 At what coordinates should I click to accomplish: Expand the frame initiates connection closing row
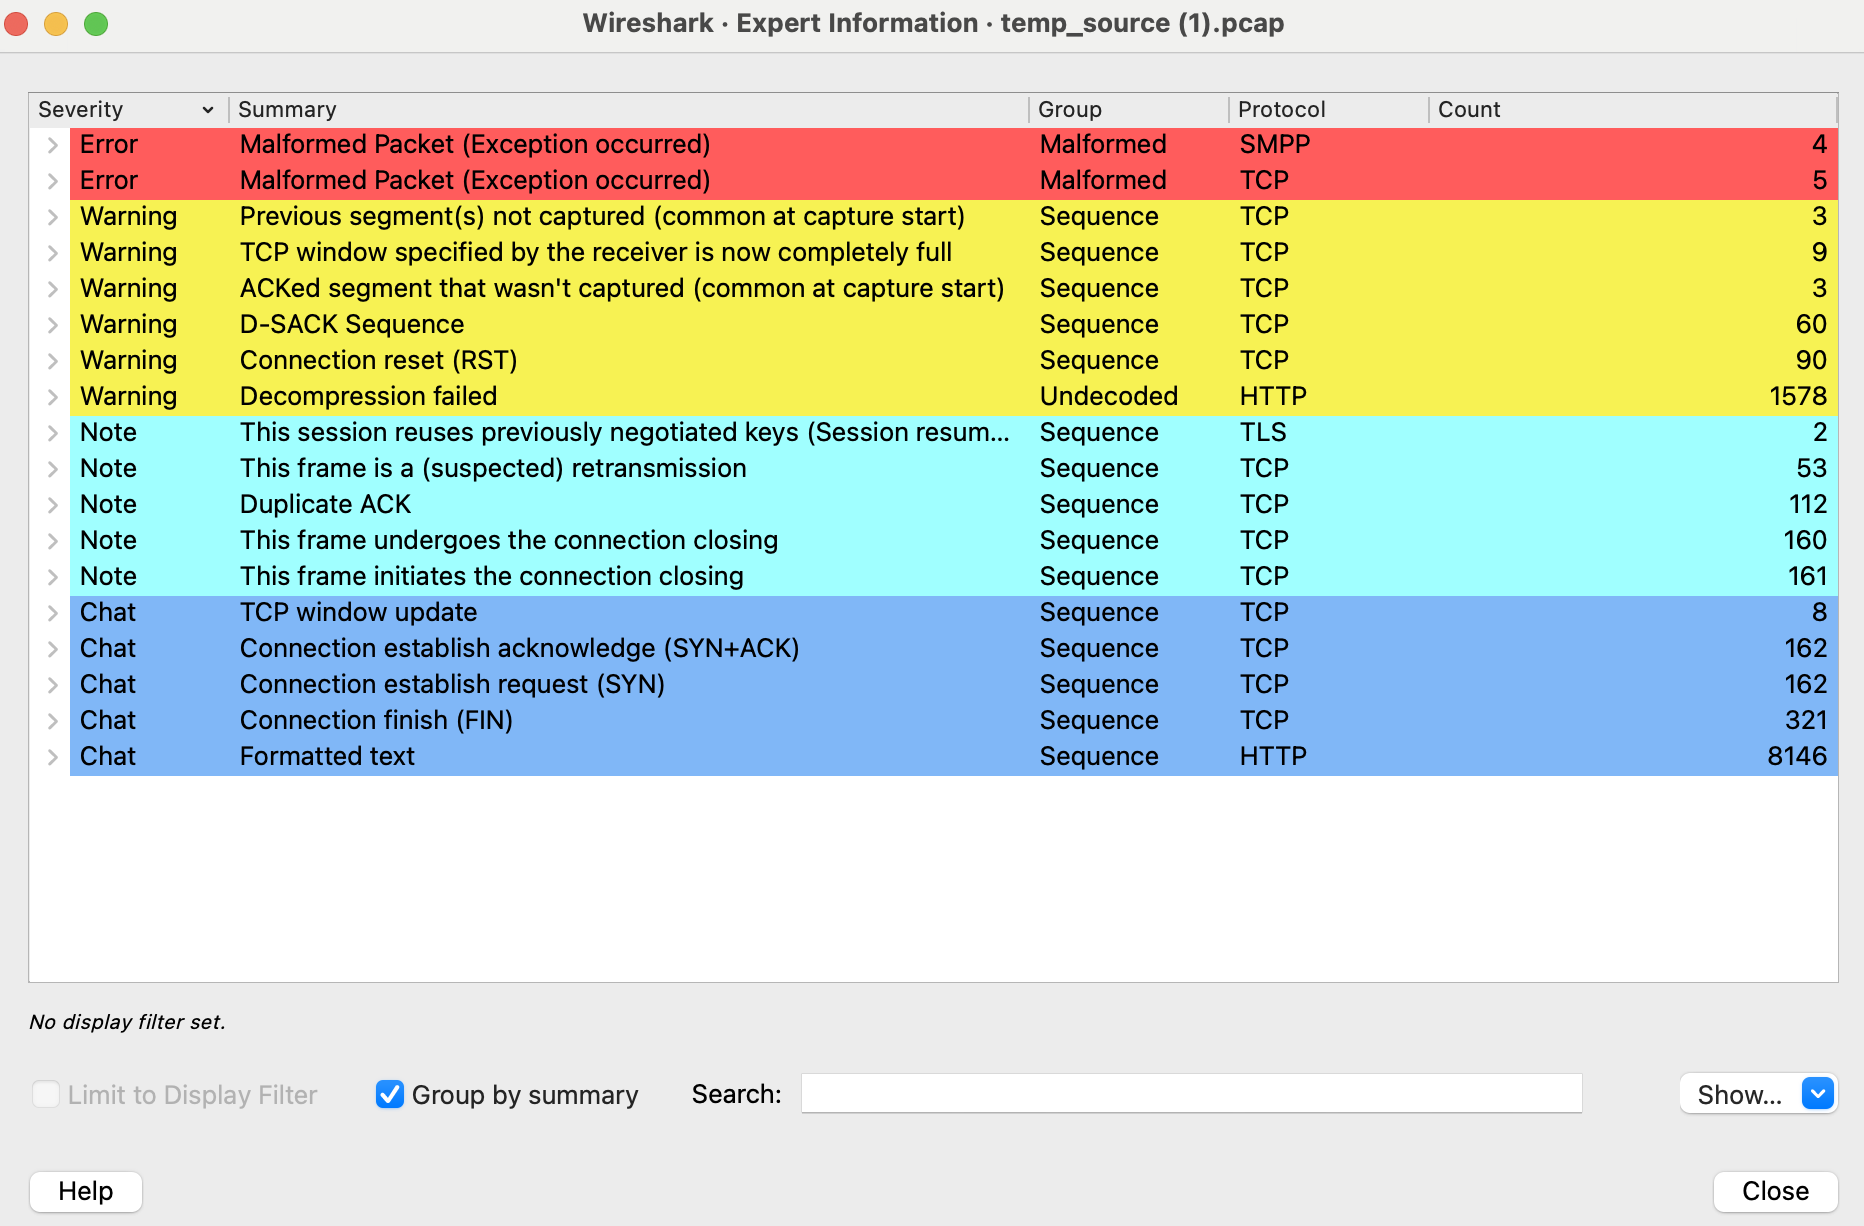(x=53, y=577)
